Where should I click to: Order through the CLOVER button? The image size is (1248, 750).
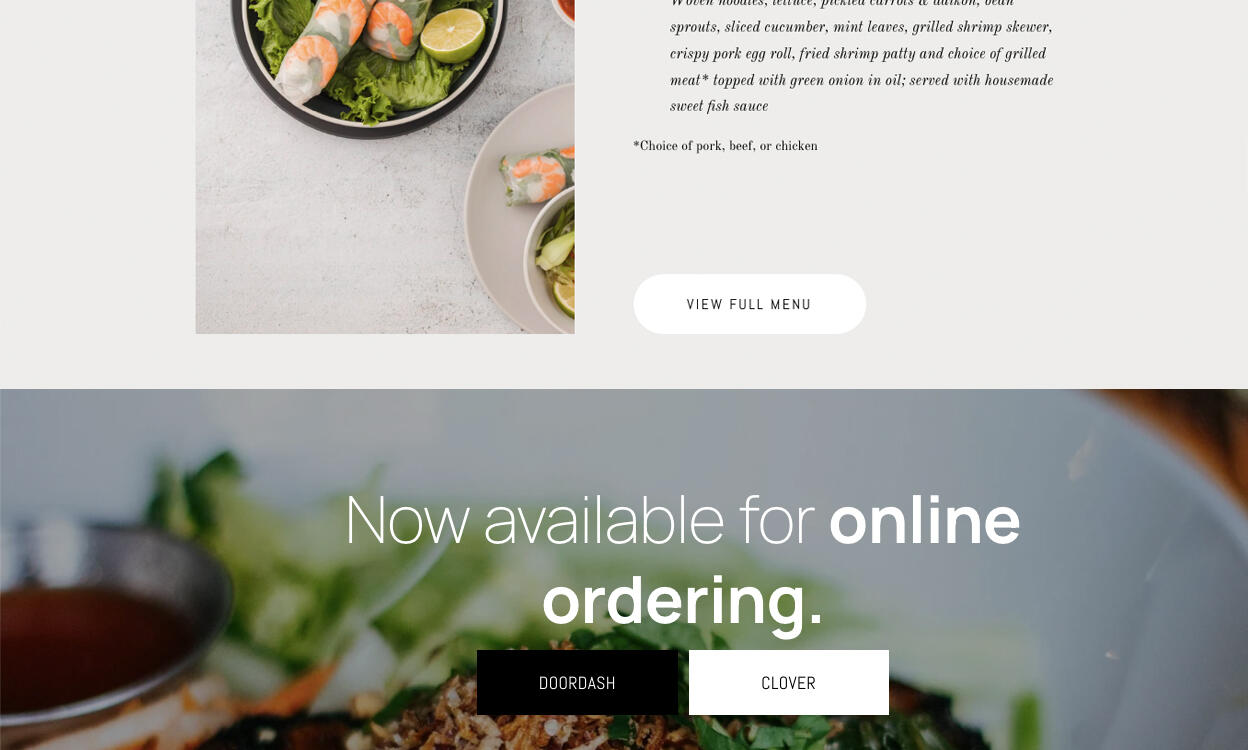788,683
